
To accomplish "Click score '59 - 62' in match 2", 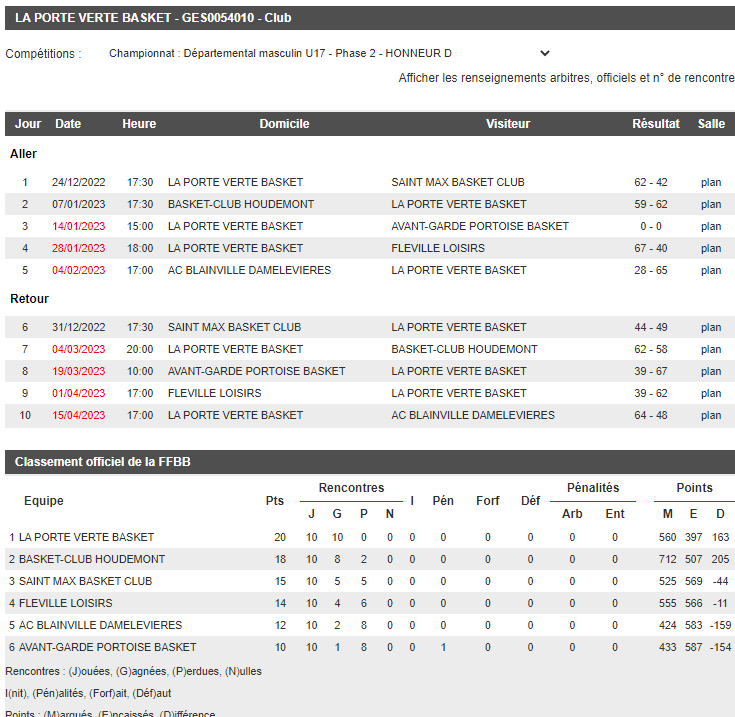I will pyautogui.click(x=651, y=204).
